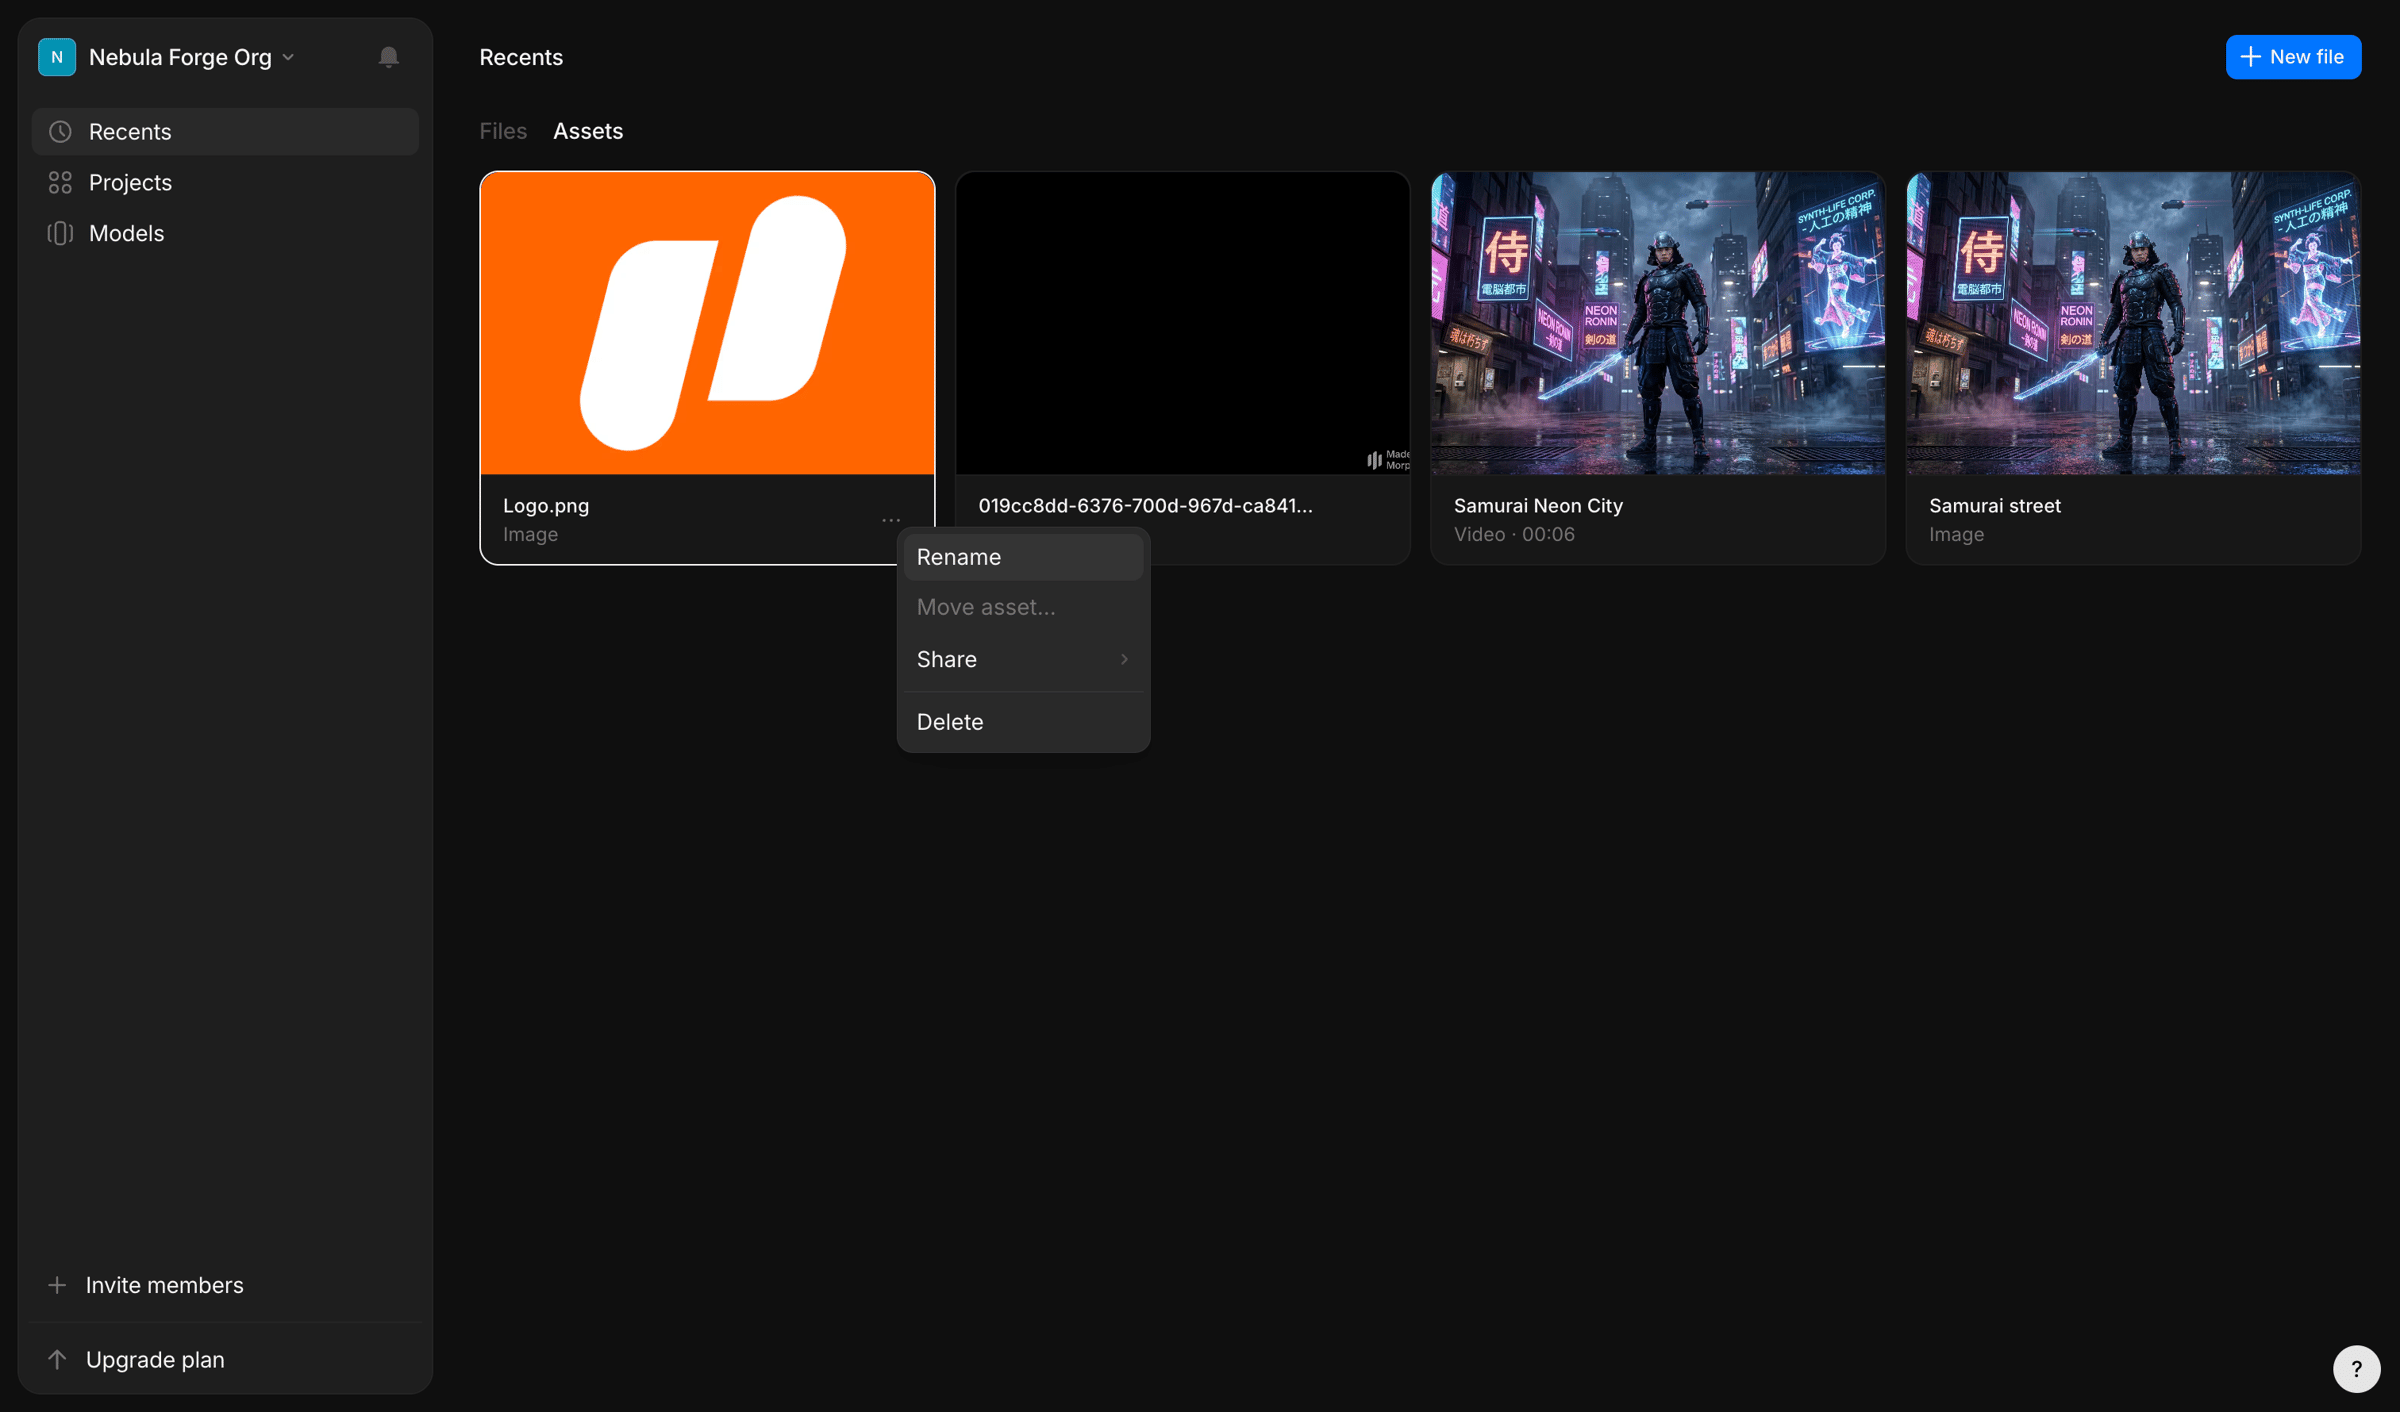This screenshot has height=1412, width=2400.
Task: Open the Logo.png thumbnail
Action: click(x=707, y=323)
